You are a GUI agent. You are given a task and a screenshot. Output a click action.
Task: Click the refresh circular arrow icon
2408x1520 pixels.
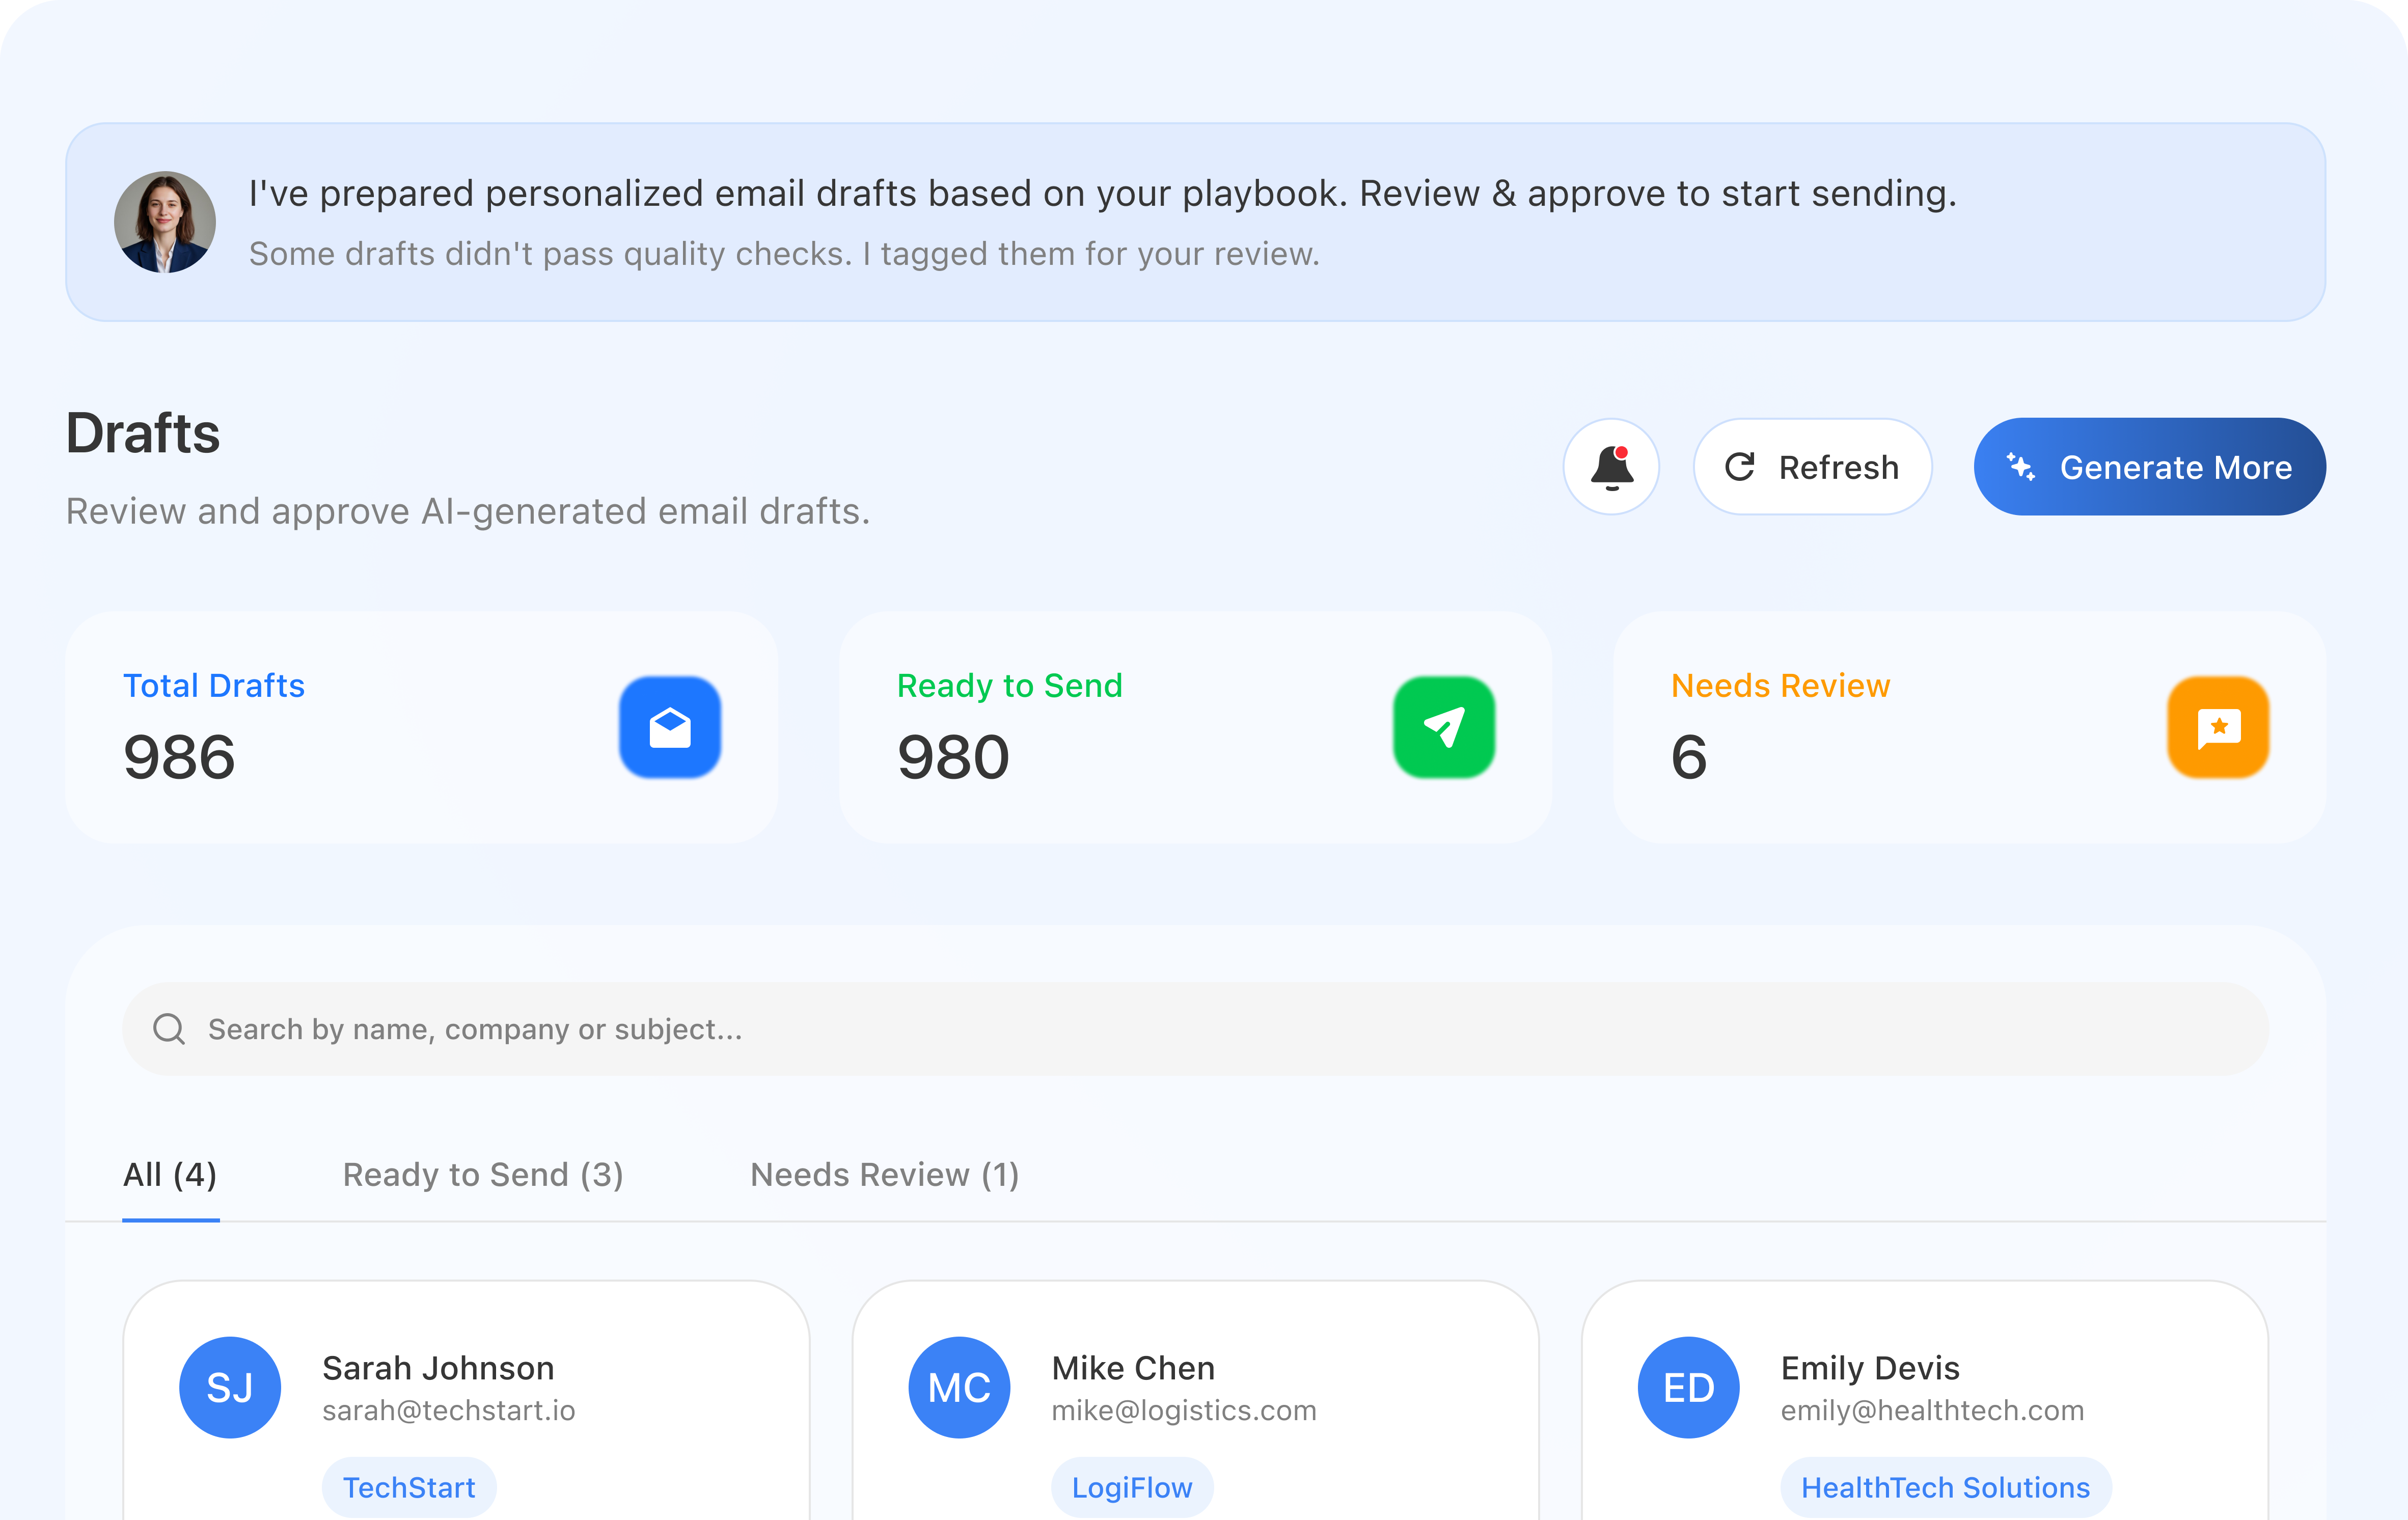tap(1741, 466)
